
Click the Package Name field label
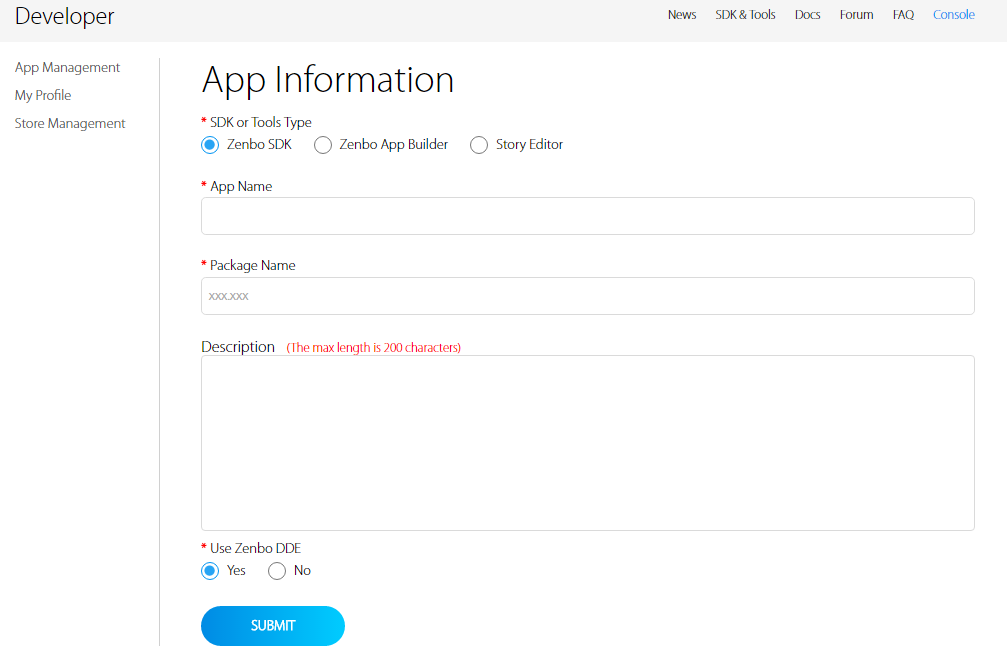[x=252, y=265]
